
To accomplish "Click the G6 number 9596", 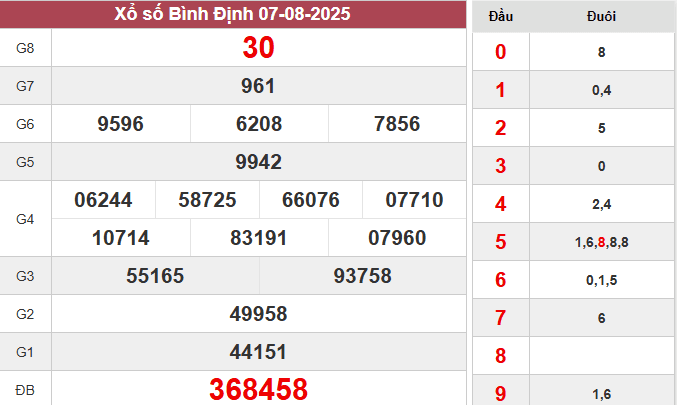I will [120, 124].
